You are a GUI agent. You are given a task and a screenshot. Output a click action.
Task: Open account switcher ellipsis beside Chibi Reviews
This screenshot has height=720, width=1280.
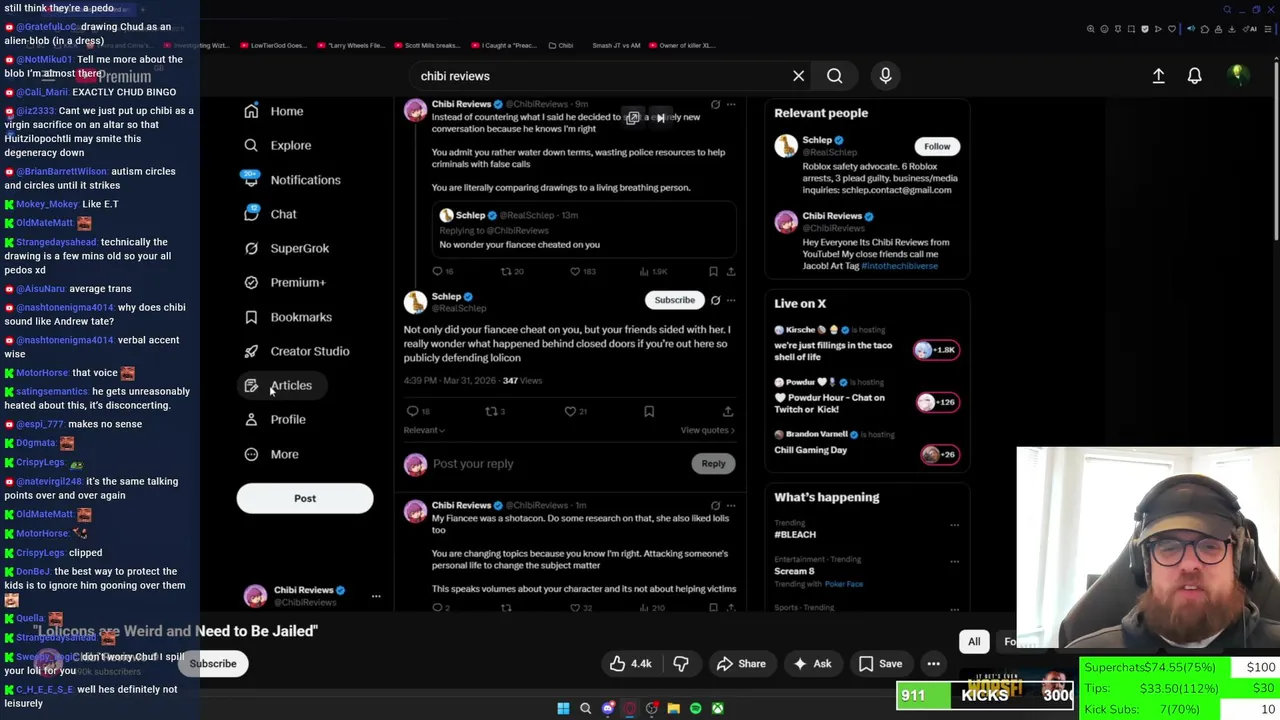click(x=376, y=596)
